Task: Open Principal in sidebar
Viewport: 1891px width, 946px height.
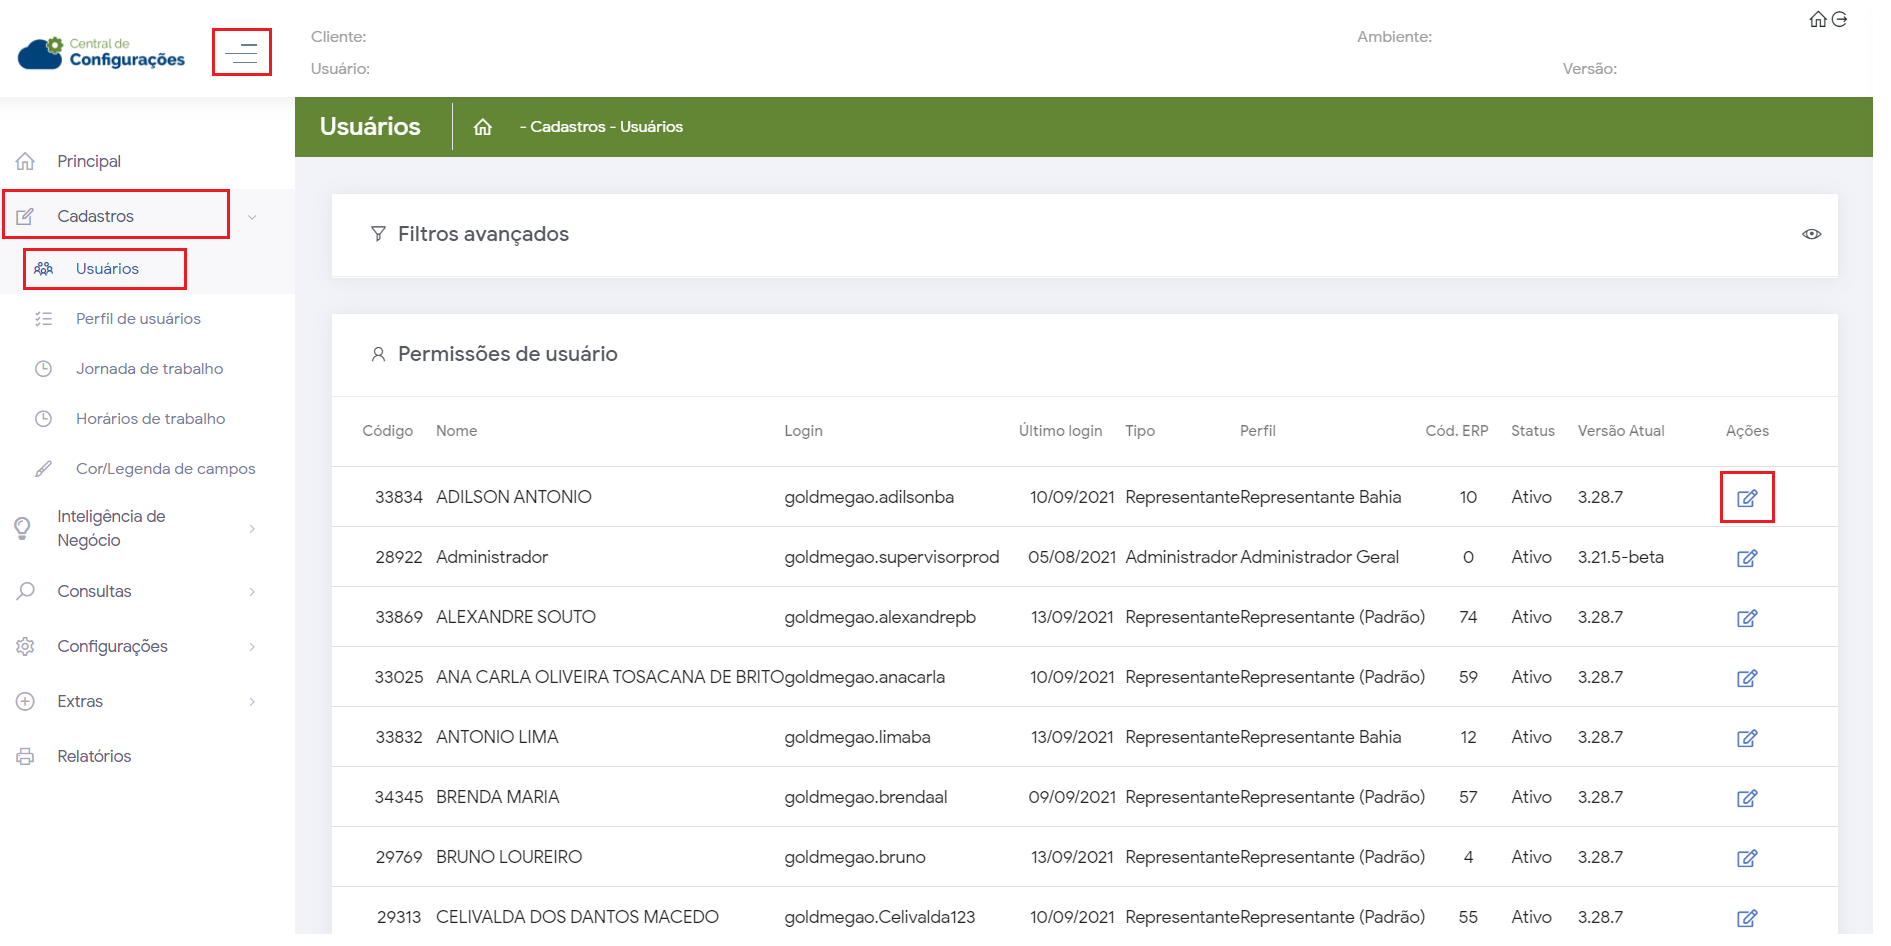Action: click(88, 162)
